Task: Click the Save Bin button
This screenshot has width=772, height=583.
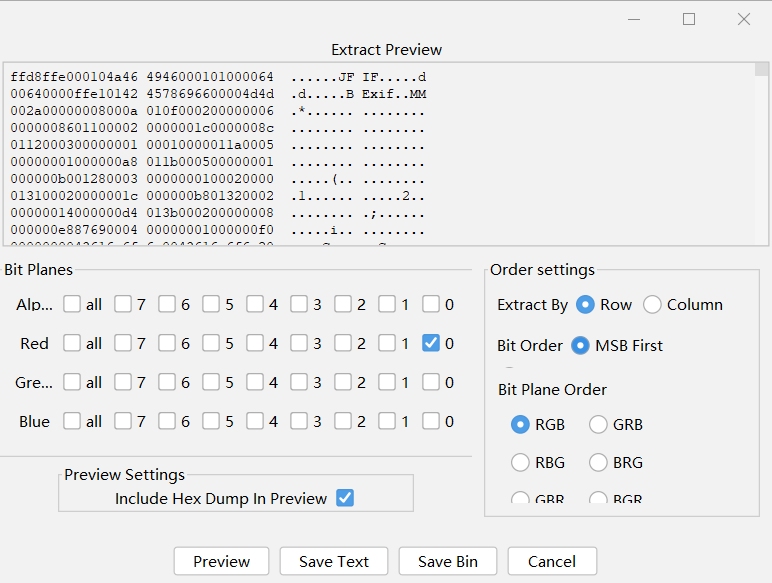Action: tap(448, 561)
